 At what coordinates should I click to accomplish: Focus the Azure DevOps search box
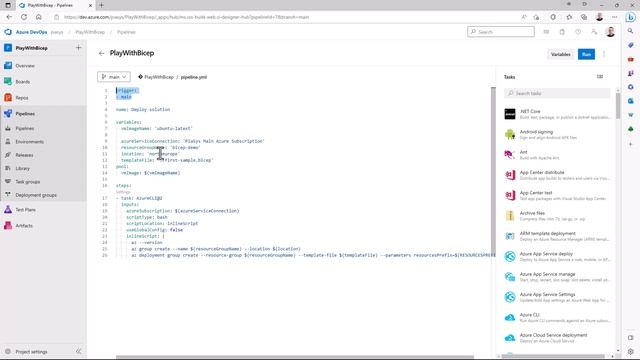coord(501,32)
